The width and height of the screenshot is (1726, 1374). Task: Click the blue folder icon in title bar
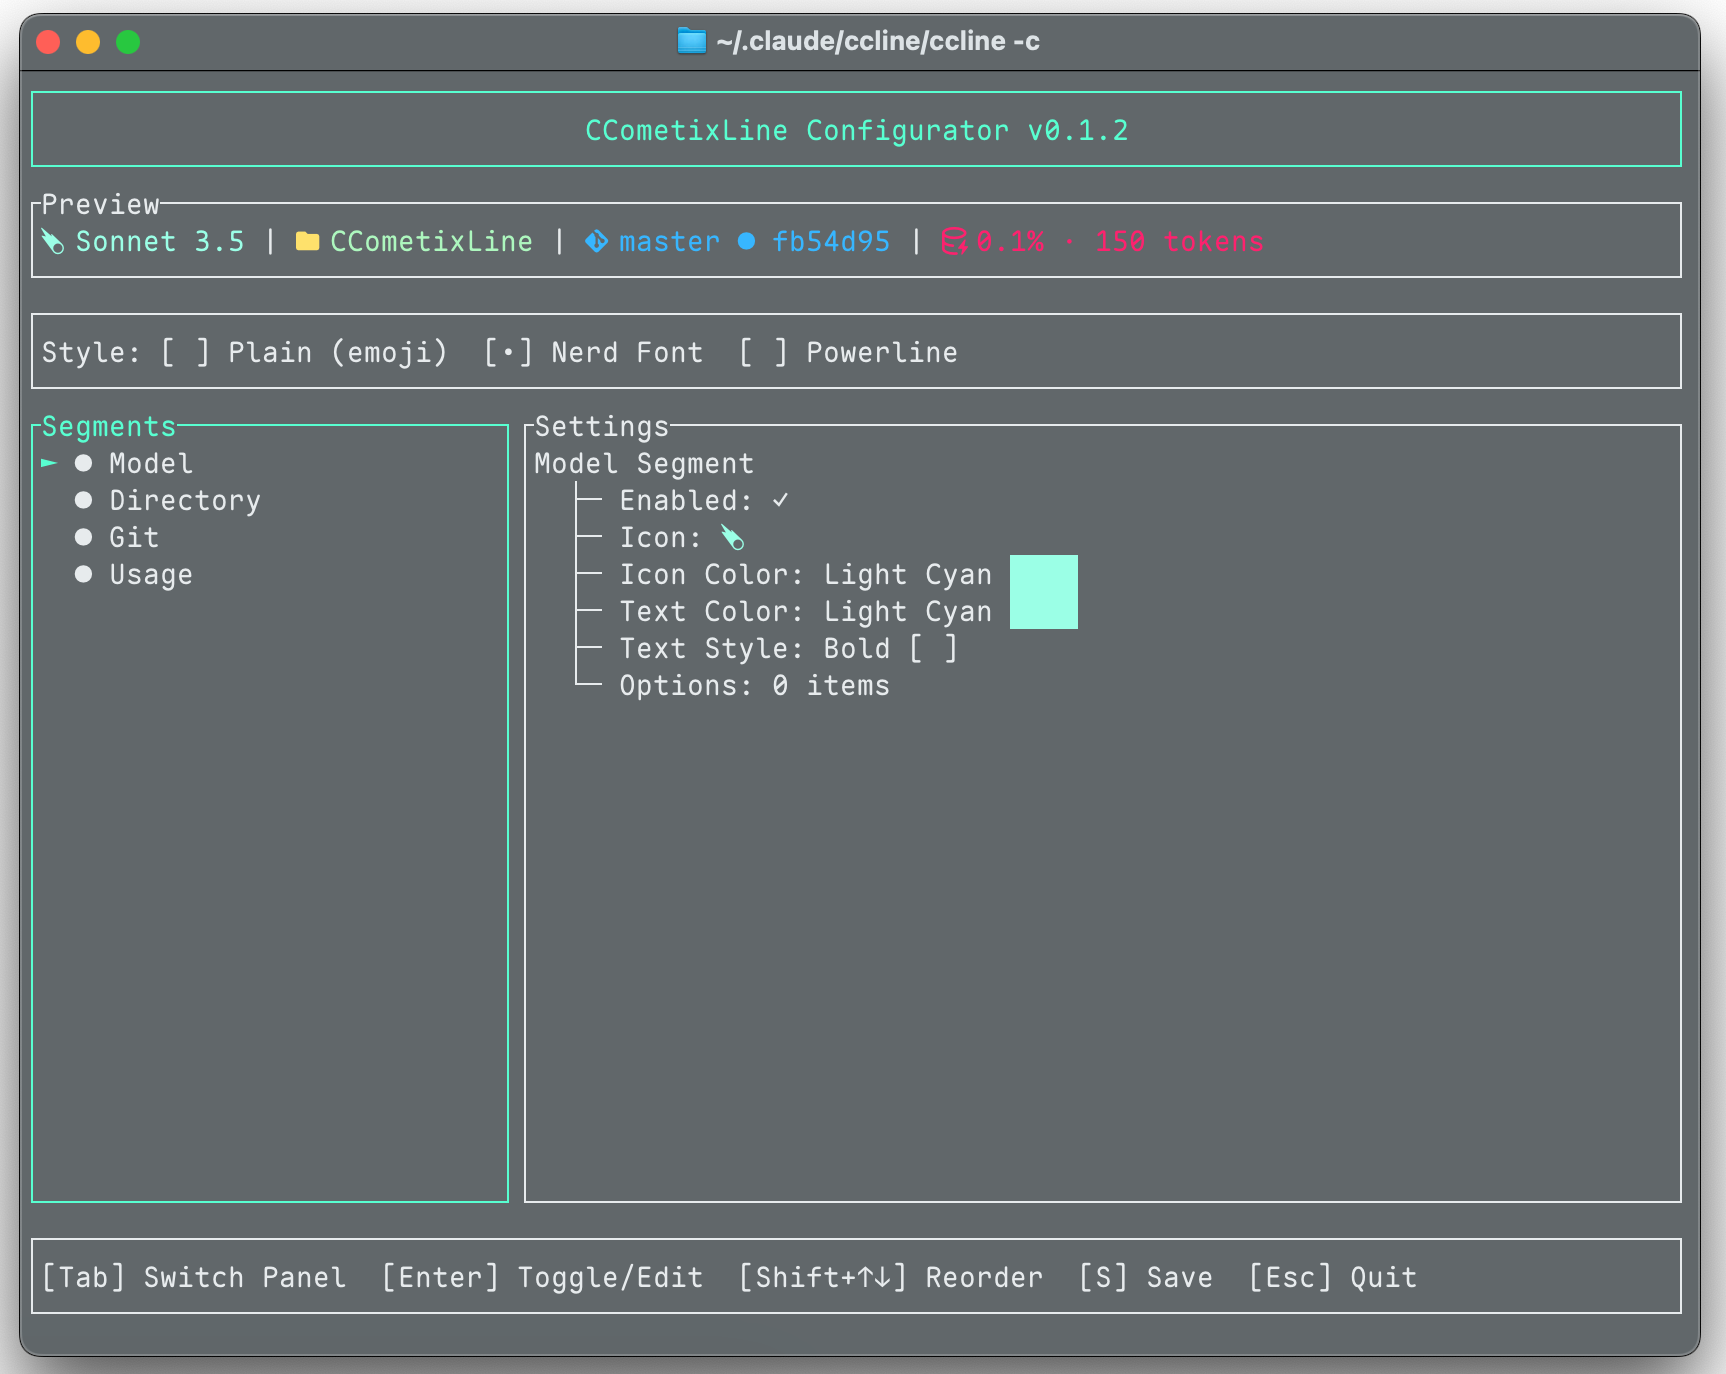[x=691, y=41]
